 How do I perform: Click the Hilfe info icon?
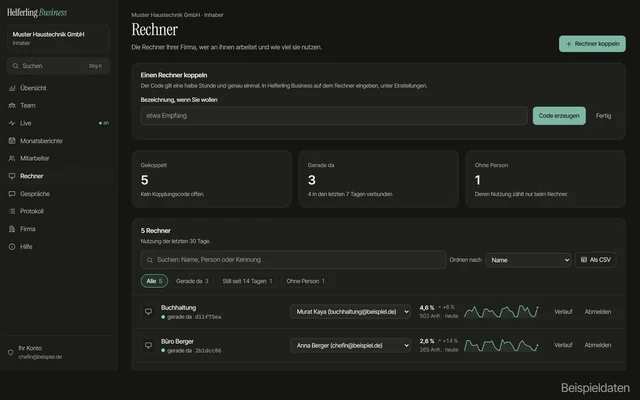(12, 247)
